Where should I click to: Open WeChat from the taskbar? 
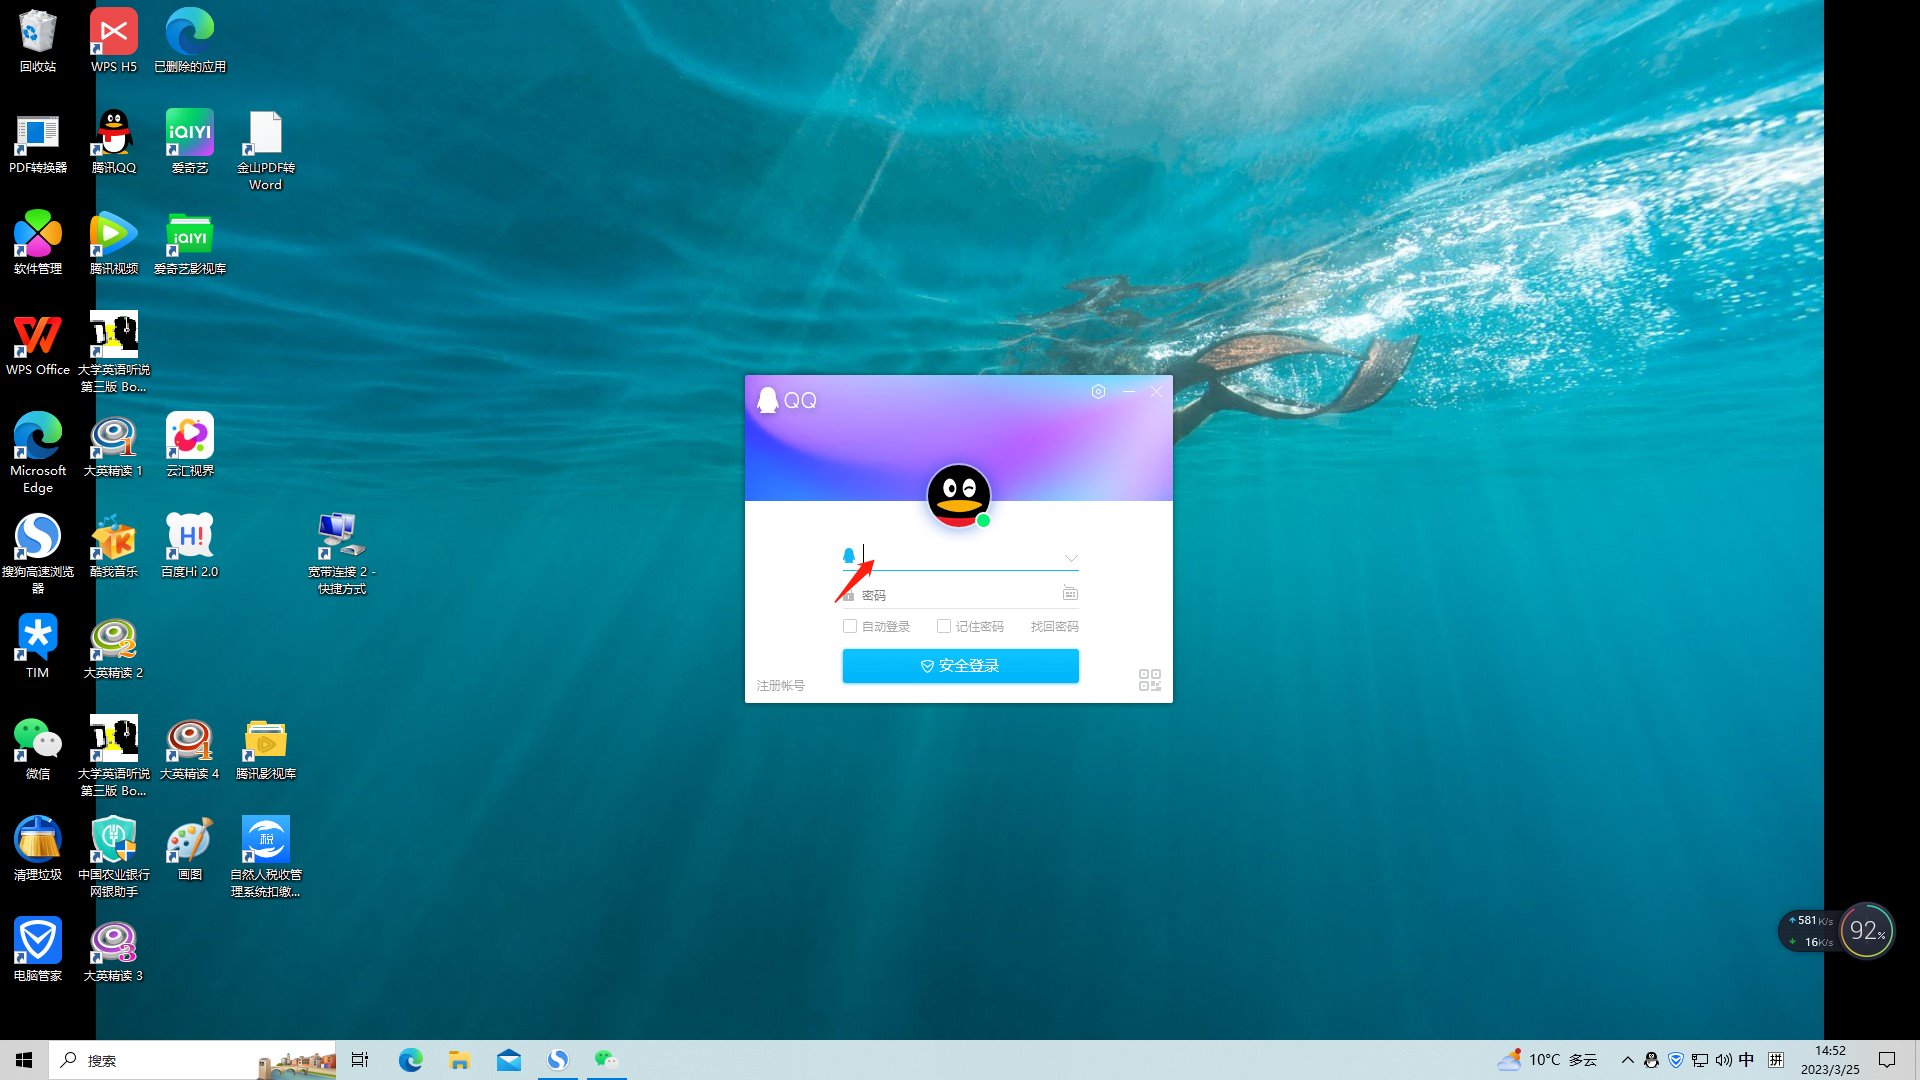pos(605,1060)
